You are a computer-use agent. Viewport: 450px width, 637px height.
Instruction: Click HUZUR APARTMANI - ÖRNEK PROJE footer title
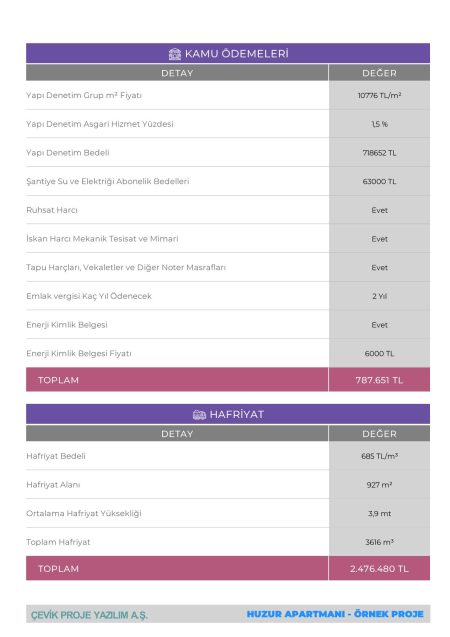coord(335,614)
